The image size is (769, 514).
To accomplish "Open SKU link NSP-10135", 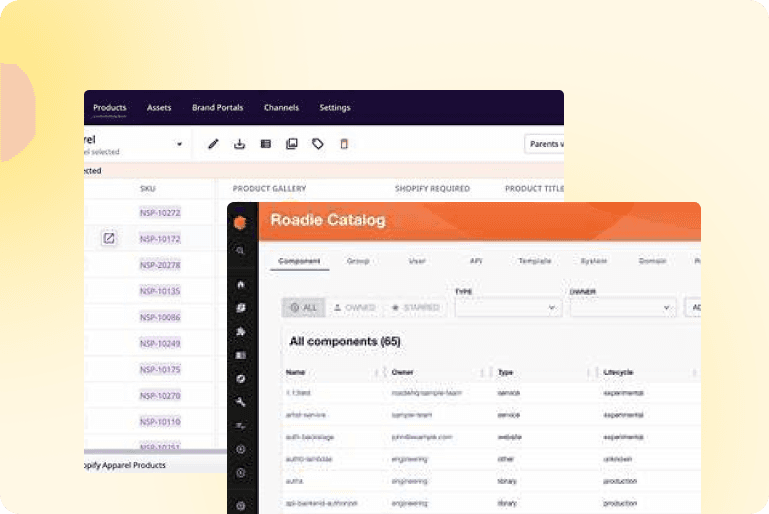I will (160, 291).
